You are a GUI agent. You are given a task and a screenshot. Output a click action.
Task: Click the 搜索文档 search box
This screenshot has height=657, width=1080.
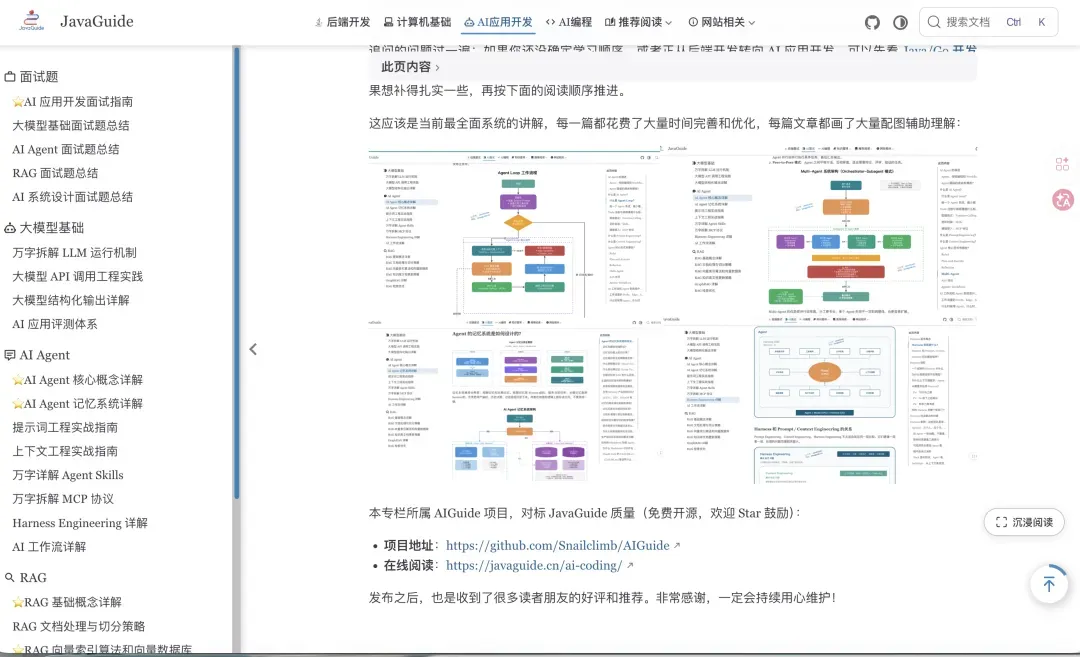(988, 22)
